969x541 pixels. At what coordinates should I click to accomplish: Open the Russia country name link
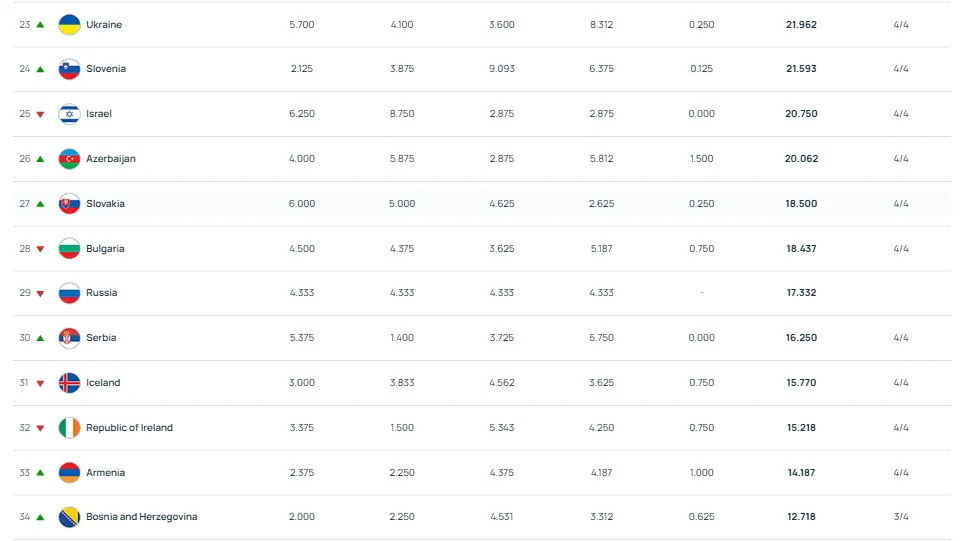101,292
